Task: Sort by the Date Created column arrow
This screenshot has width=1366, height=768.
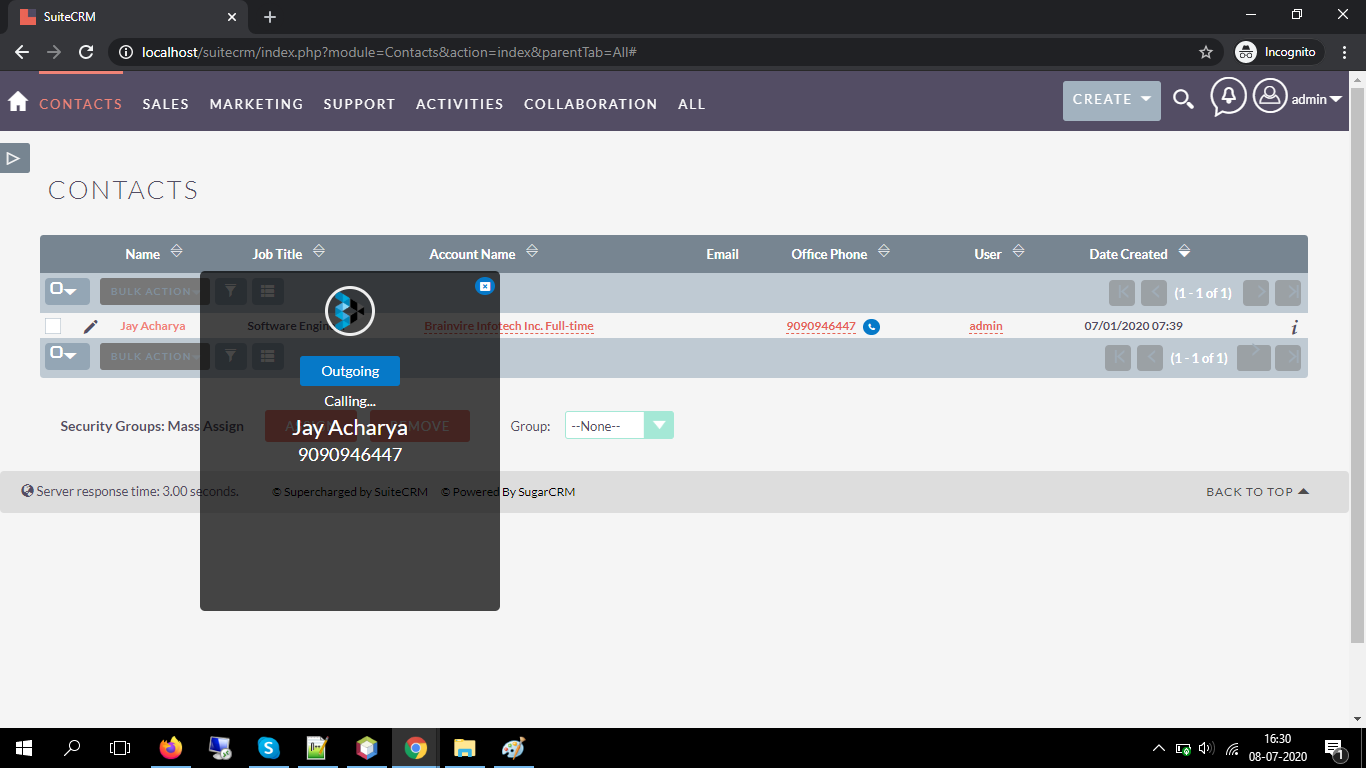Action: click(x=1185, y=251)
